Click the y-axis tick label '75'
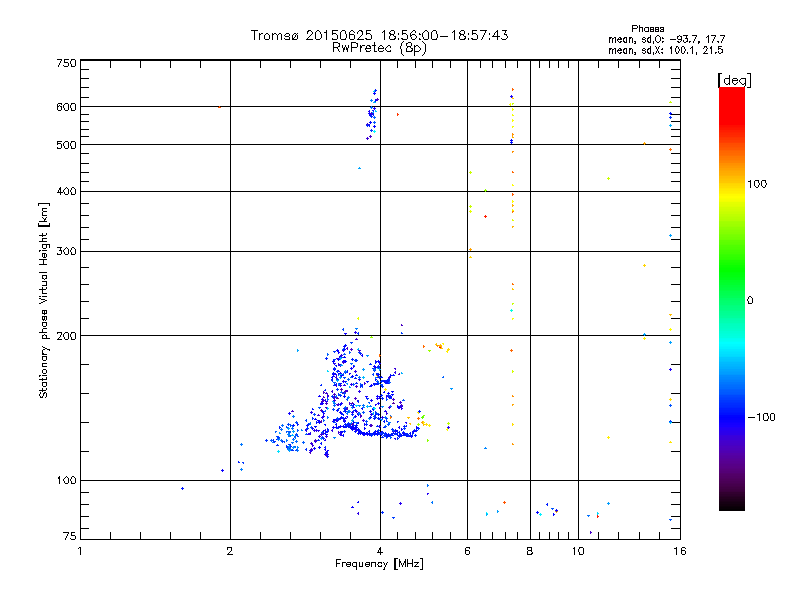The width and height of the screenshot is (800, 600). (x=70, y=536)
